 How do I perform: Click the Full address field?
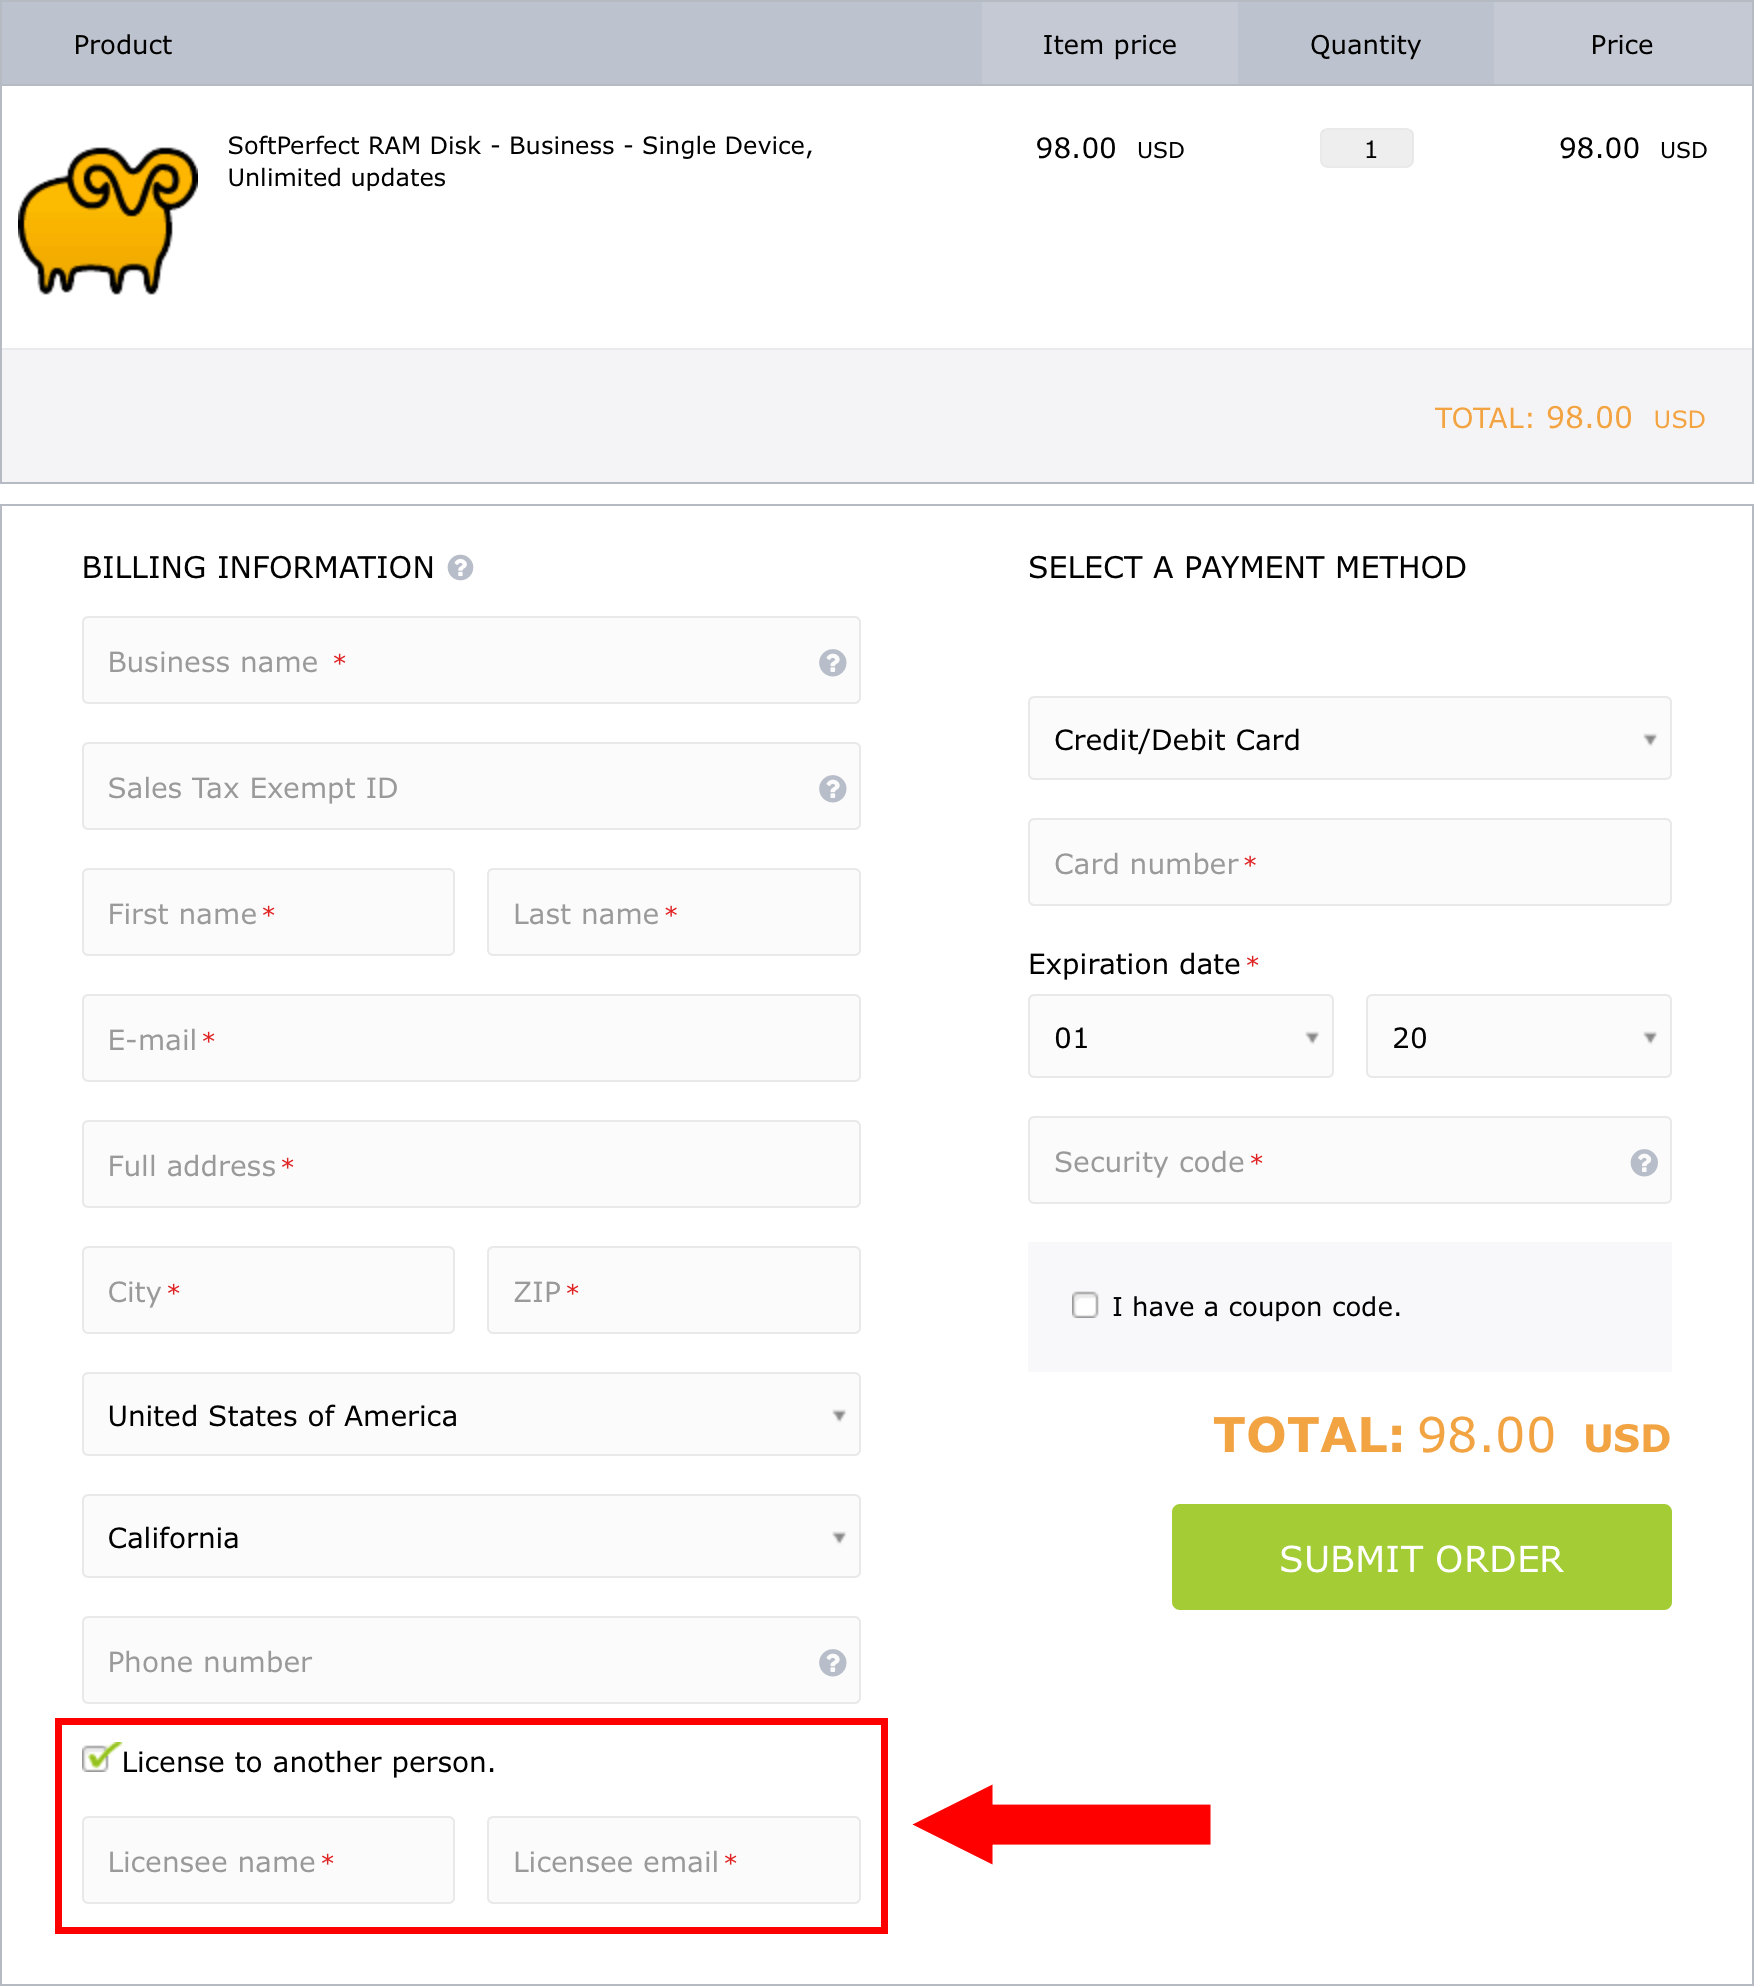pos(470,1164)
